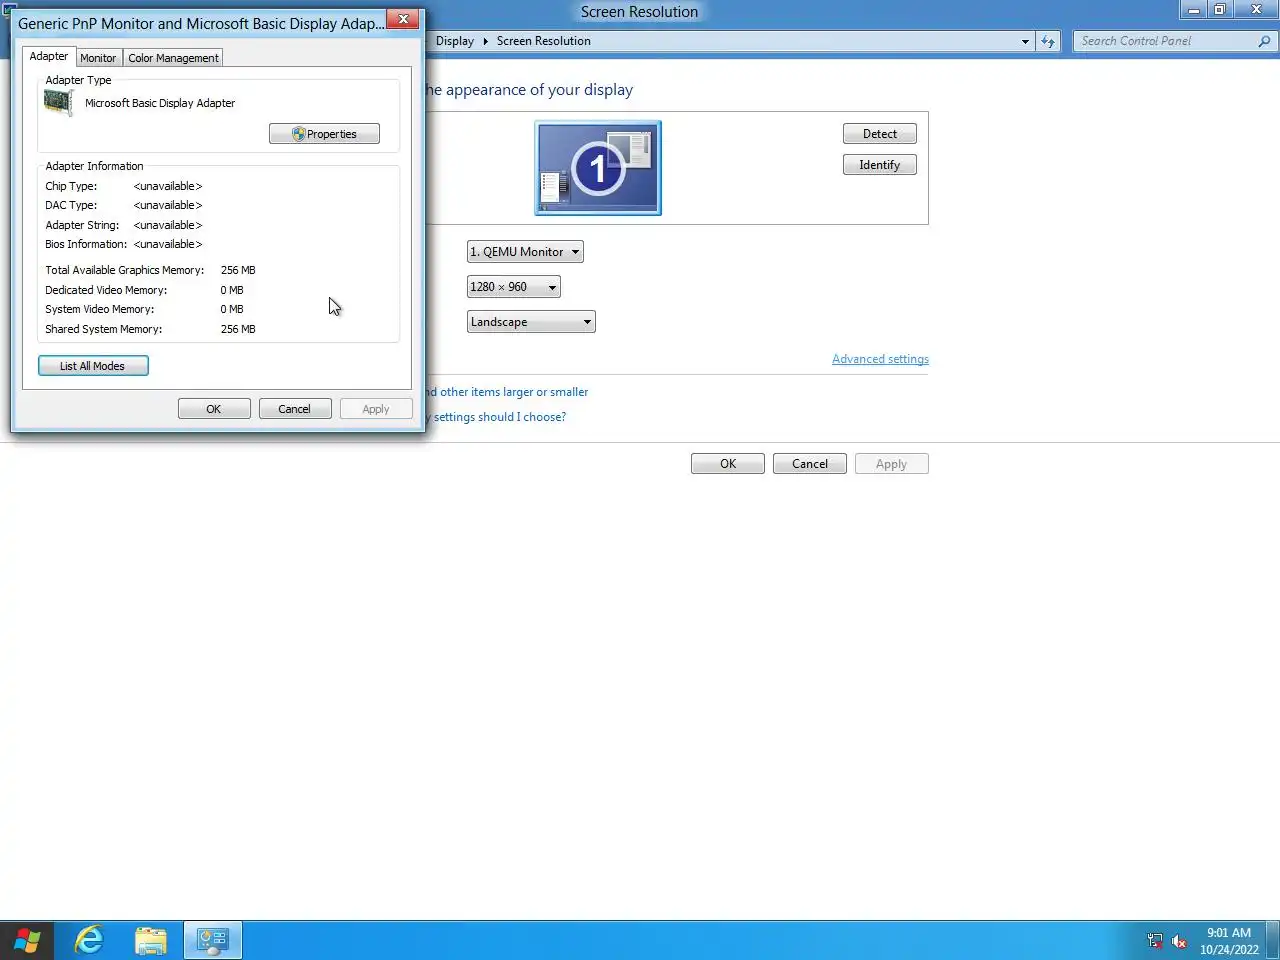Click the muted volume tray icon
The height and width of the screenshot is (960, 1280).
[x=1180, y=941]
